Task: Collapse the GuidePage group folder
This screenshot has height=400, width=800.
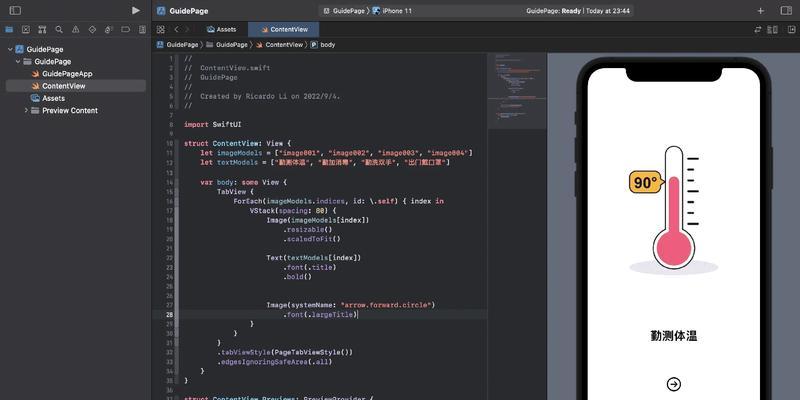Action: click(18, 62)
